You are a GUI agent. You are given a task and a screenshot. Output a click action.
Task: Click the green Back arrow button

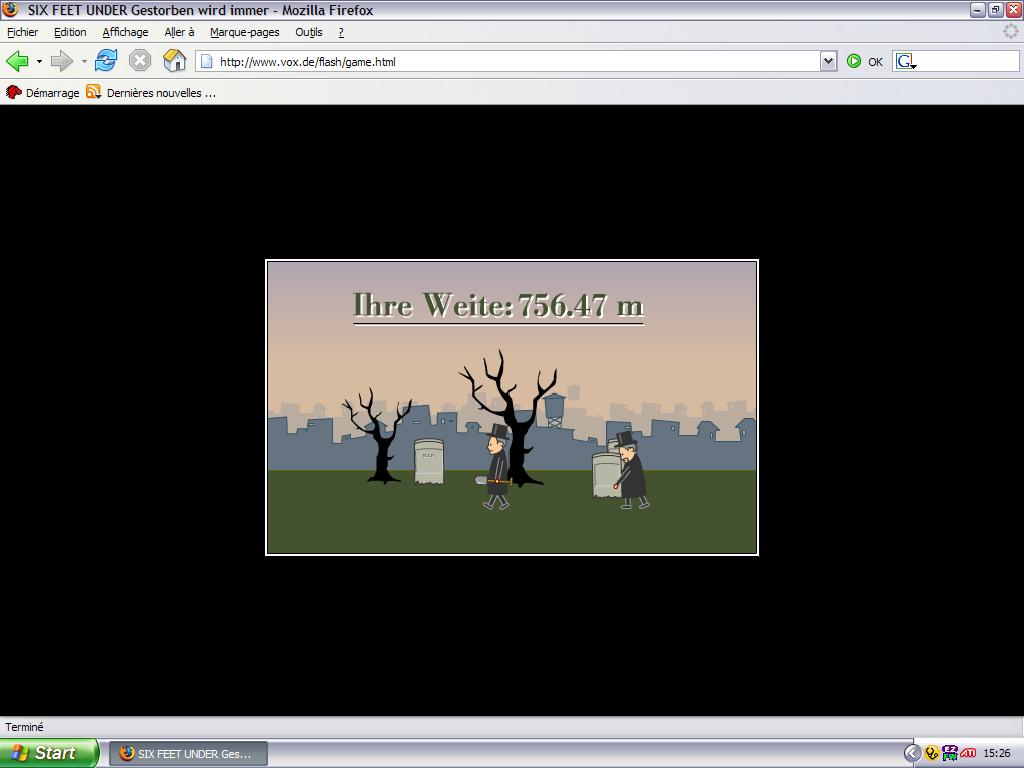coord(17,61)
